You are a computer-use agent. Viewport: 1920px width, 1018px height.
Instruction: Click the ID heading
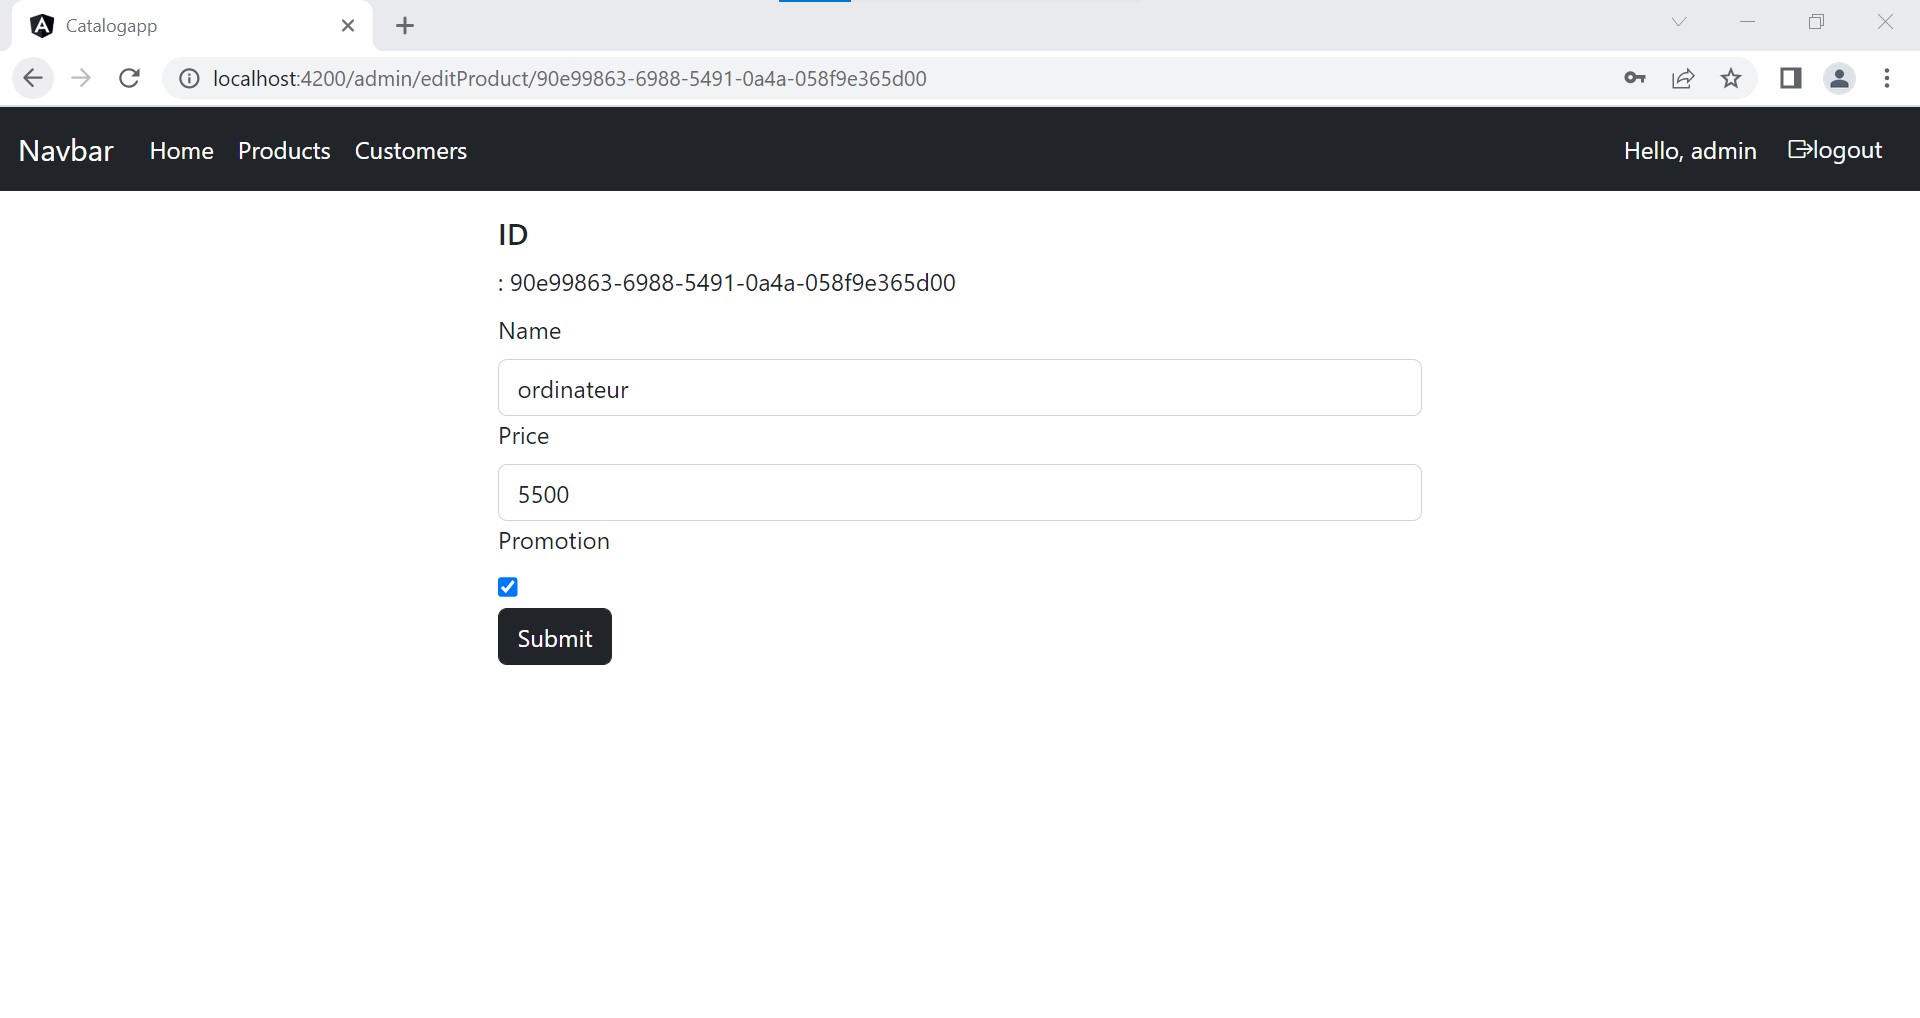(x=513, y=235)
